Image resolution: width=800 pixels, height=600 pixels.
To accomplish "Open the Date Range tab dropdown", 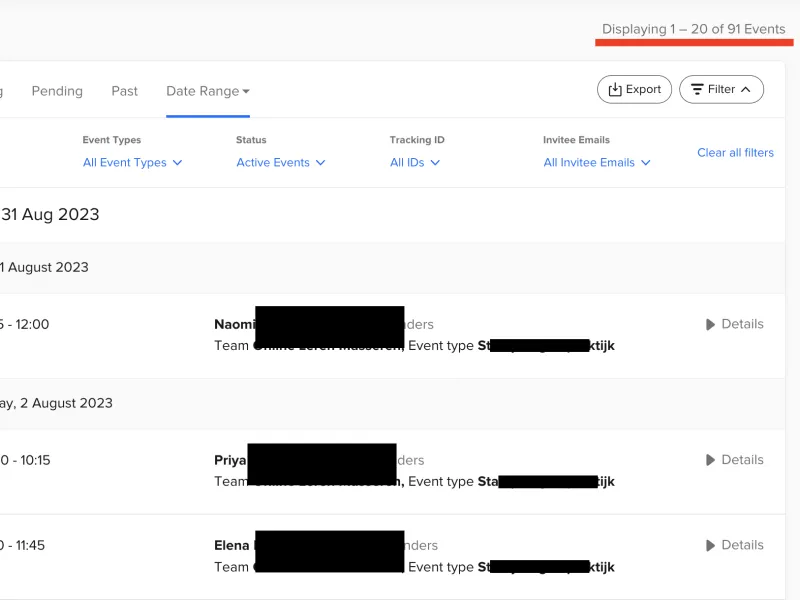I will (x=208, y=91).
